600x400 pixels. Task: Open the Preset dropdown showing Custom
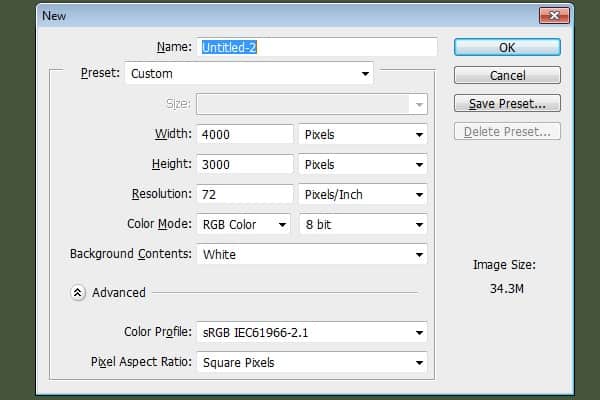(x=249, y=73)
